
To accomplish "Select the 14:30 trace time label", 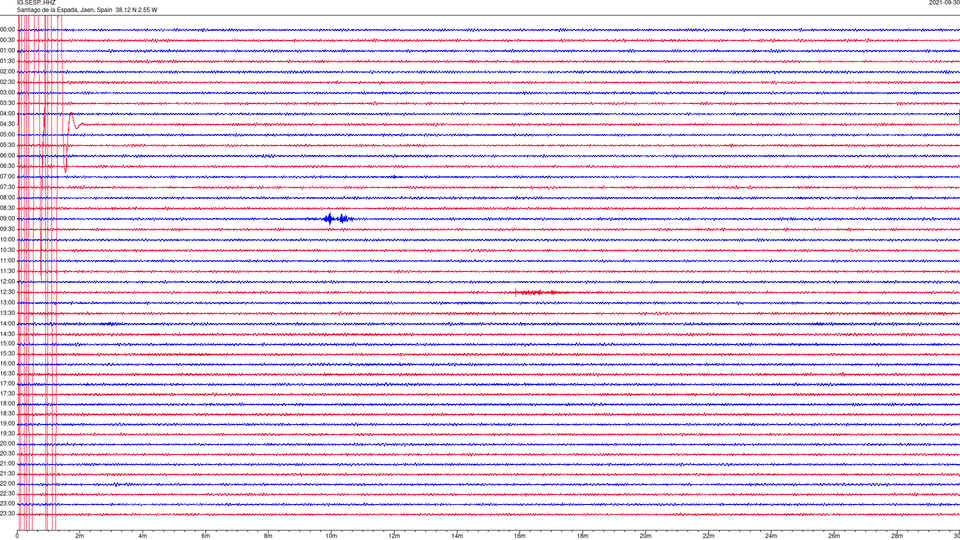I will click(7, 334).
